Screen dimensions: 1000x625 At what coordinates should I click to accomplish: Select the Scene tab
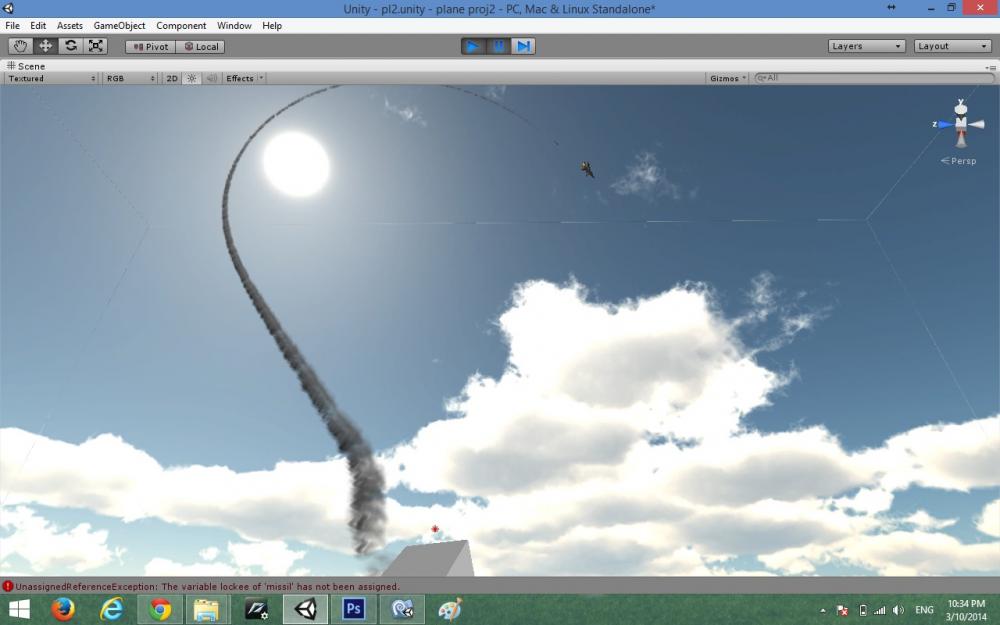pyautogui.click(x=26, y=66)
